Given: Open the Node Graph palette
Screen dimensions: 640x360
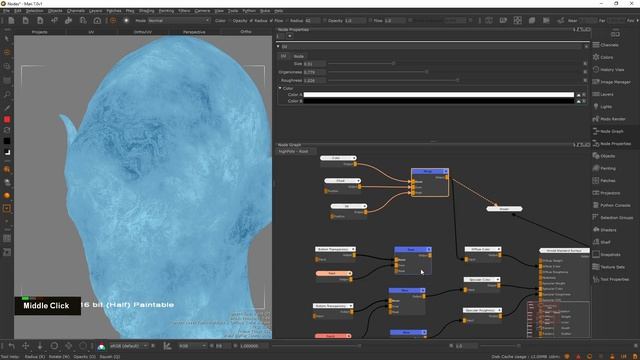Looking at the screenshot, I should (608, 131).
